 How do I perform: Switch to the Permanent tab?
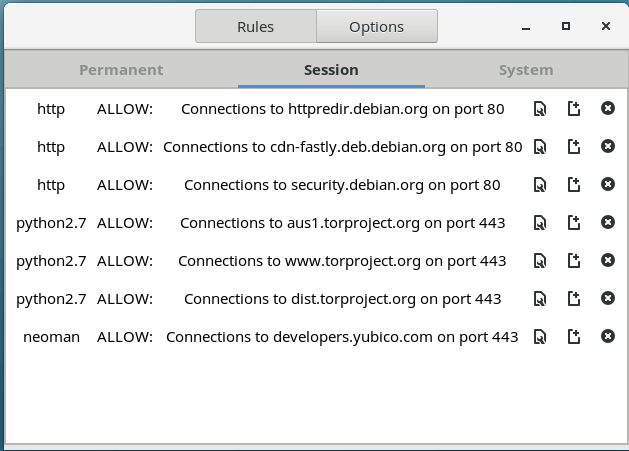121,70
